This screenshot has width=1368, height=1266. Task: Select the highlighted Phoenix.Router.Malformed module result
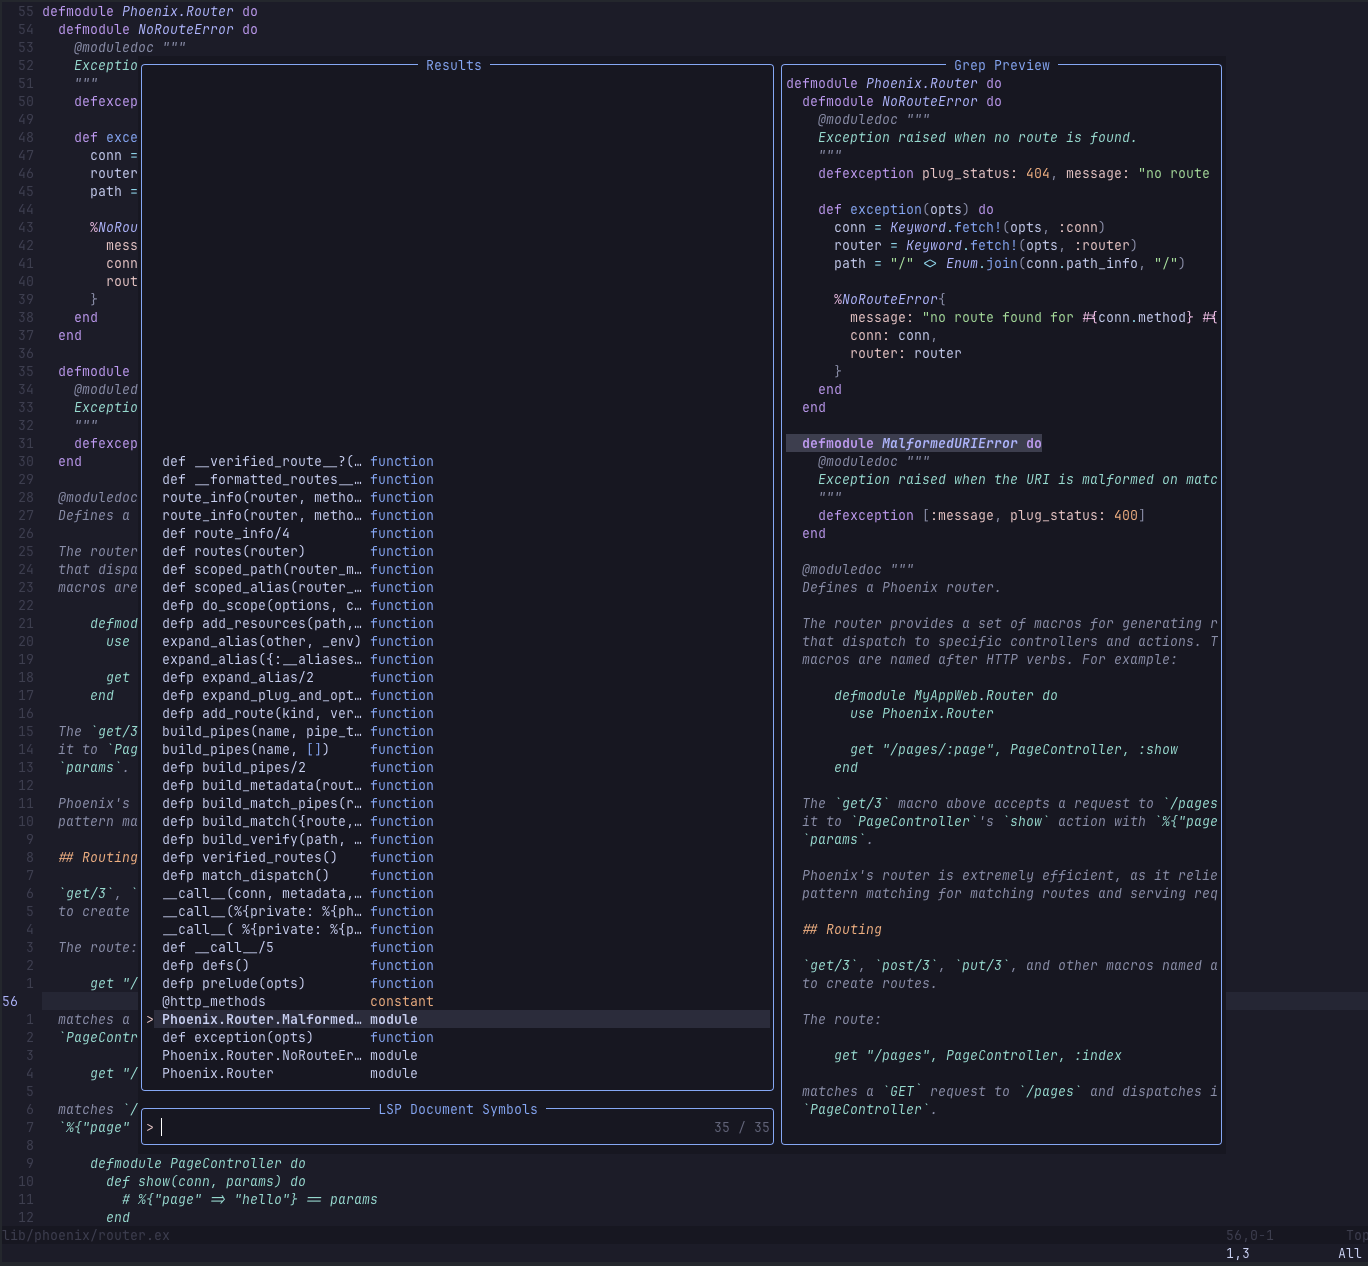(x=262, y=1019)
